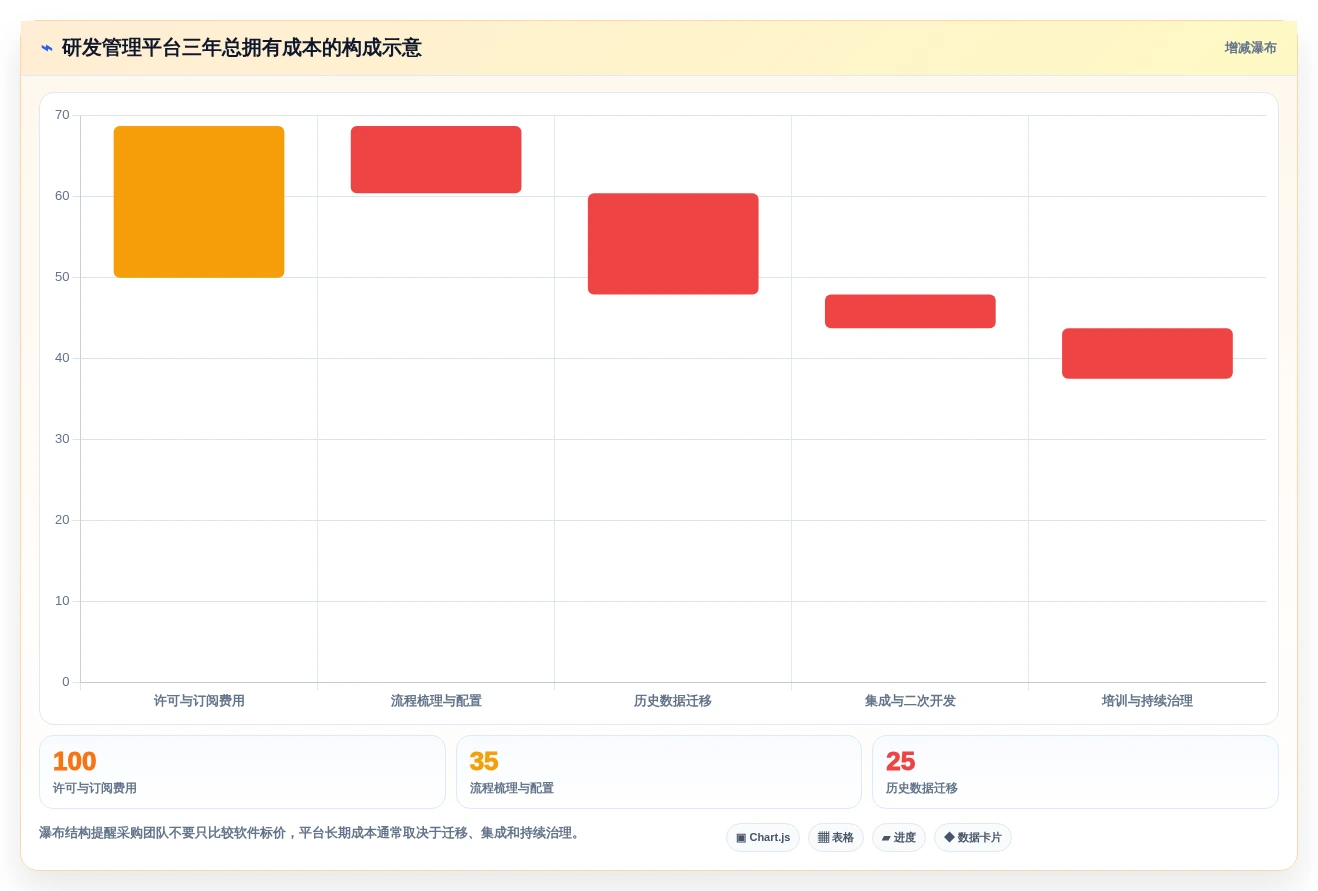Click the x-axis label 集成与二次开发
1318x891 pixels.
(910, 701)
